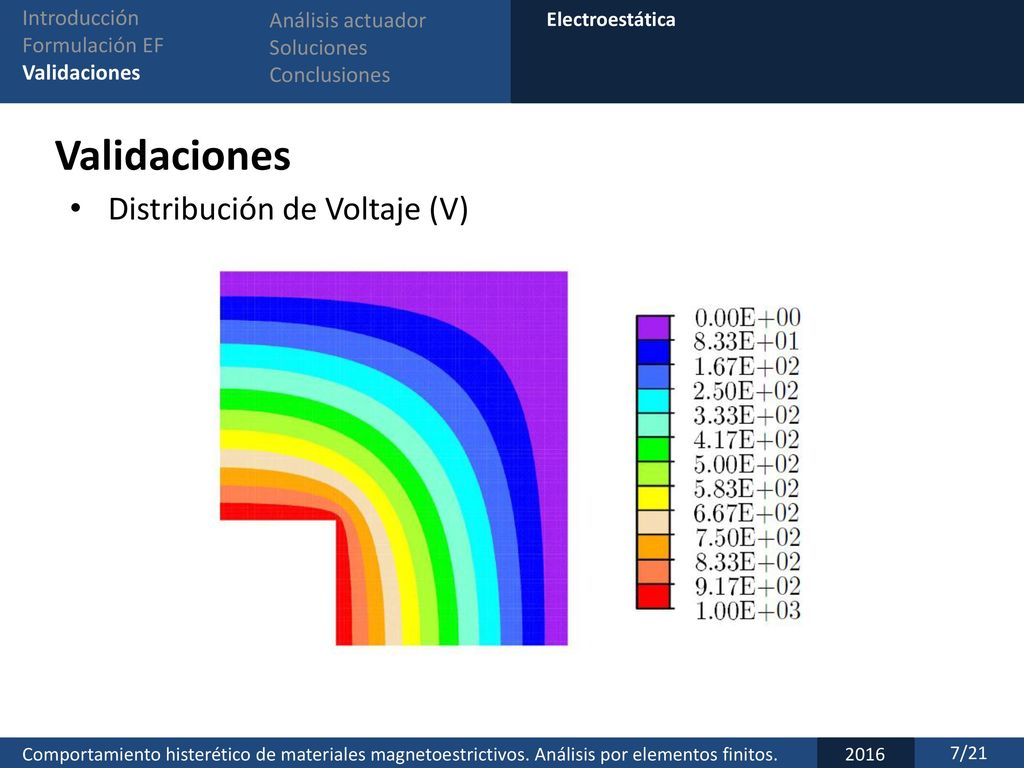Click the legend value 7.50E+02
The height and width of the screenshot is (768, 1024).
(748, 537)
